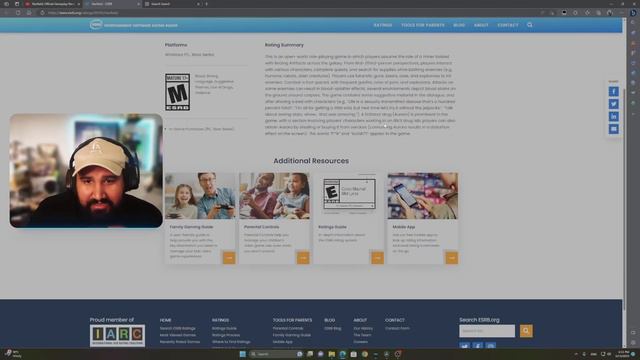Open the ESRB logo in the site header
This screenshot has height=360, width=640.
pyautogui.click(x=133, y=25)
